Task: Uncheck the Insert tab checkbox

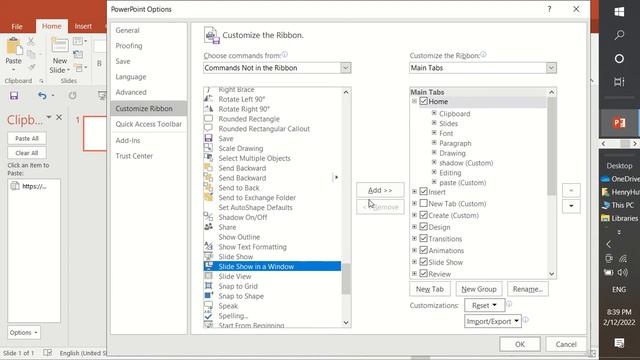Action: click(x=423, y=191)
